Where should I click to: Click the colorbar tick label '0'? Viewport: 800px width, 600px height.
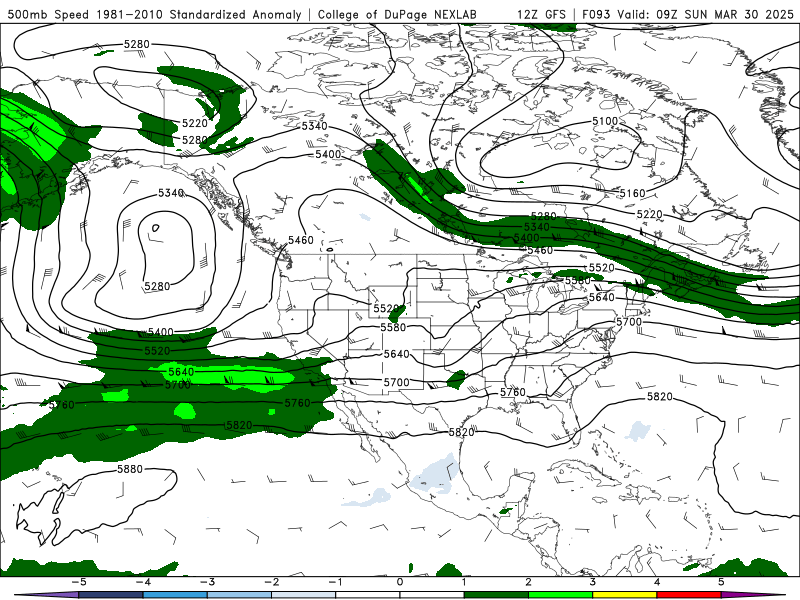[x=400, y=582]
